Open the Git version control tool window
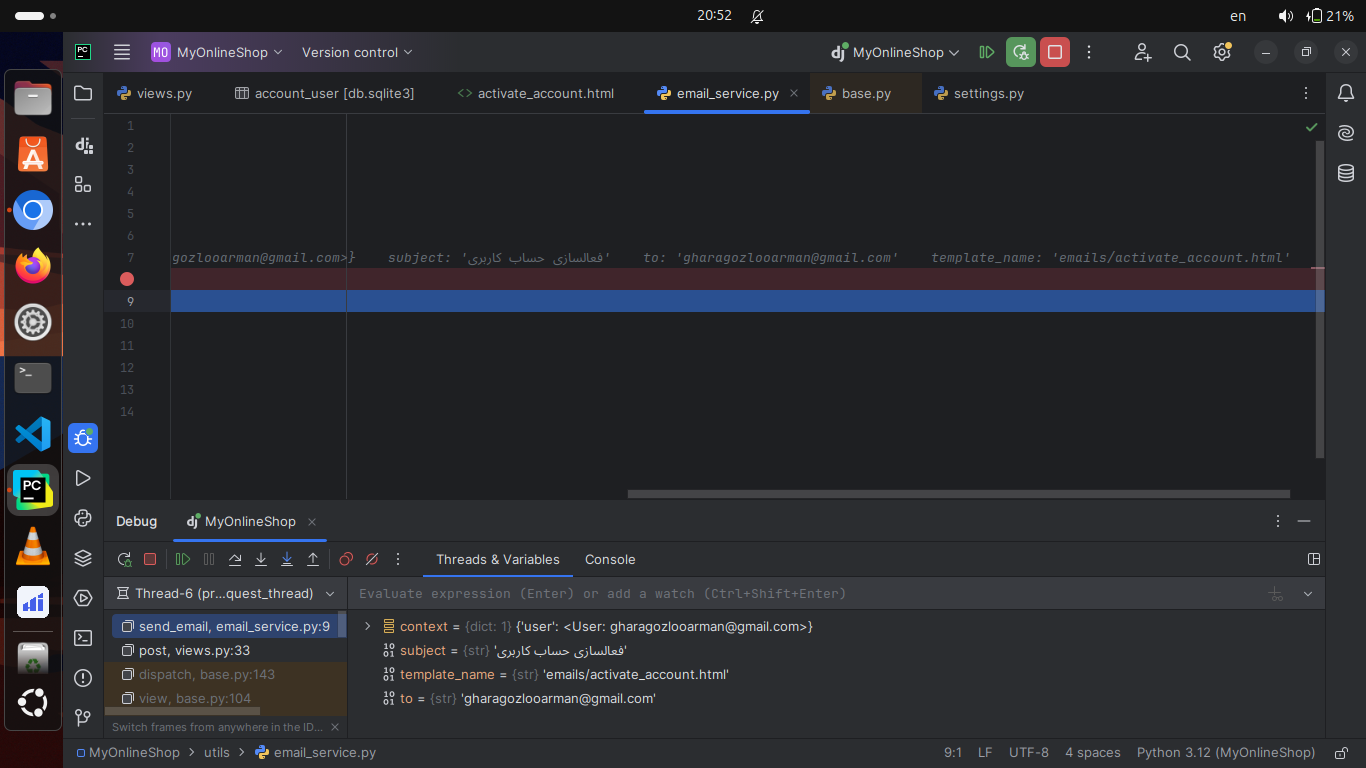This screenshot has height=768, width=1366. click(83, 718)
